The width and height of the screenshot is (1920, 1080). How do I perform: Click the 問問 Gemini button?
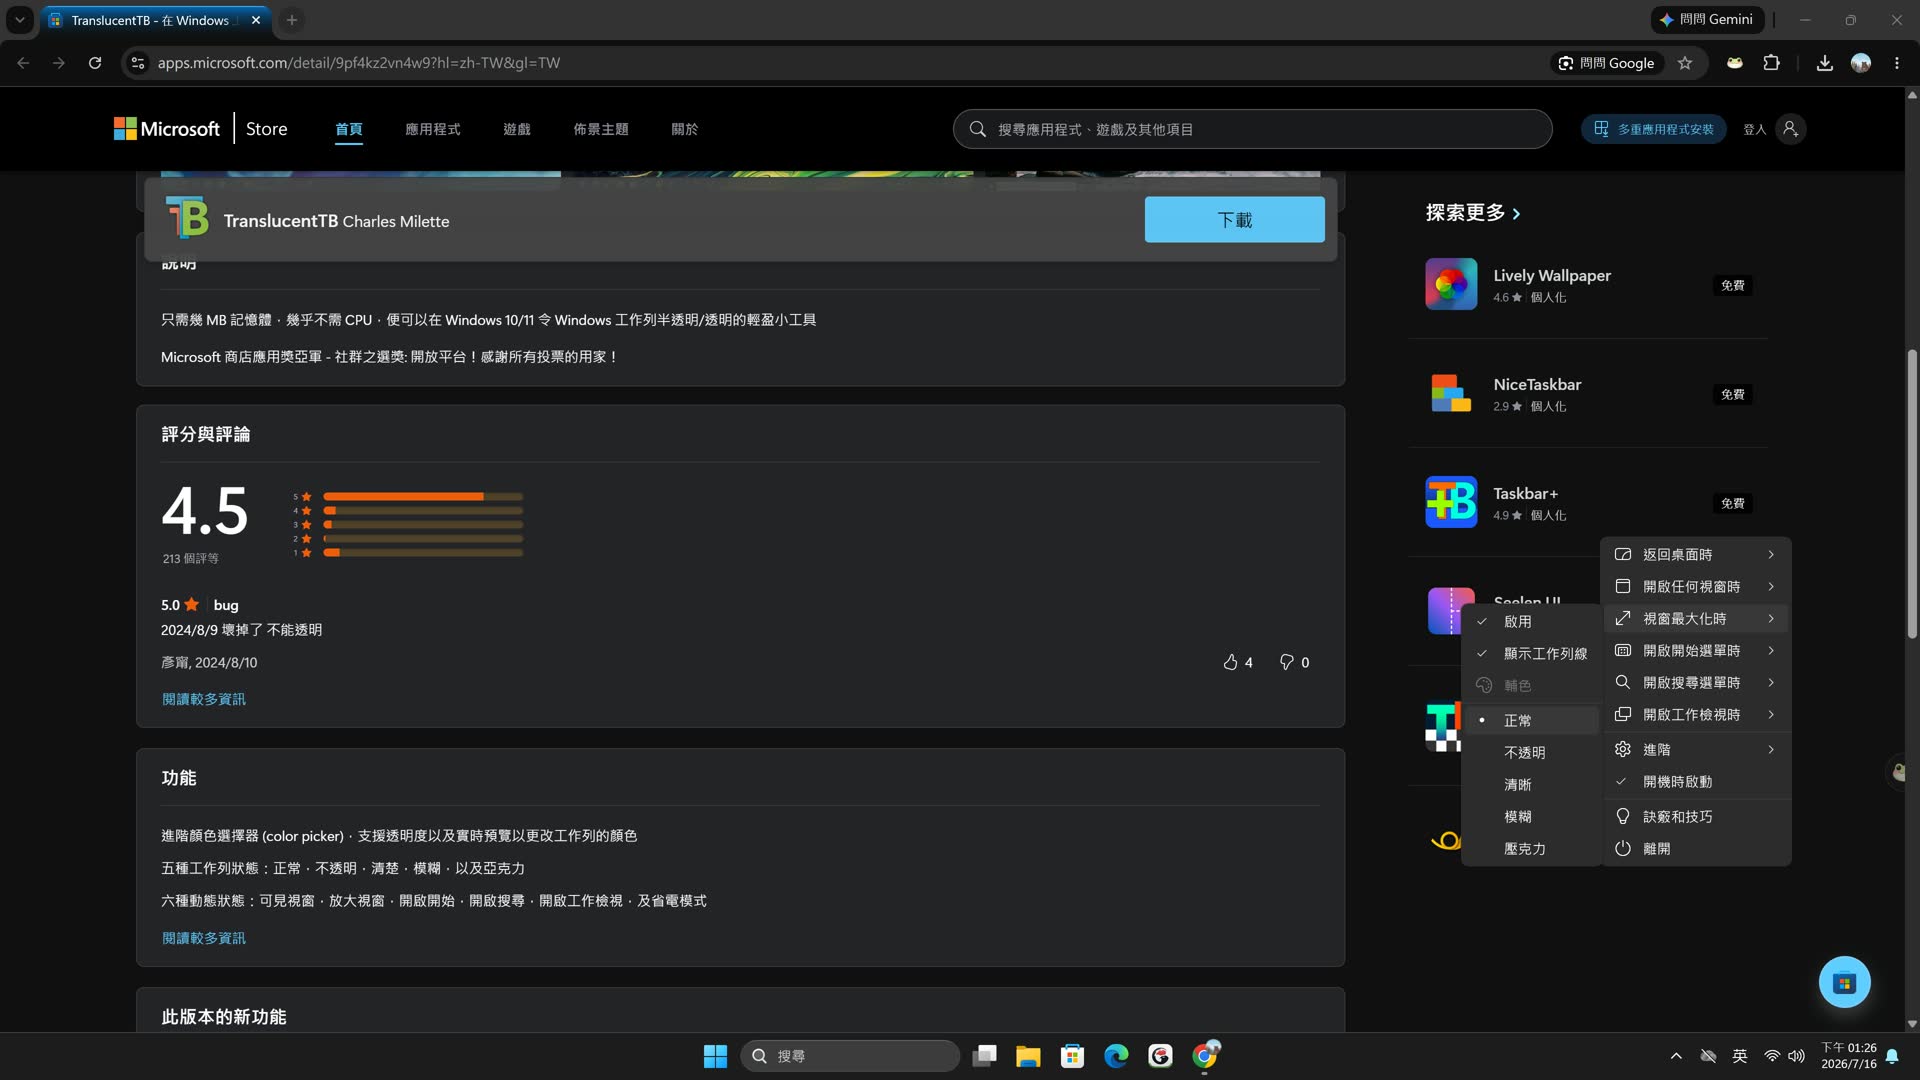tap(1706, 20)
